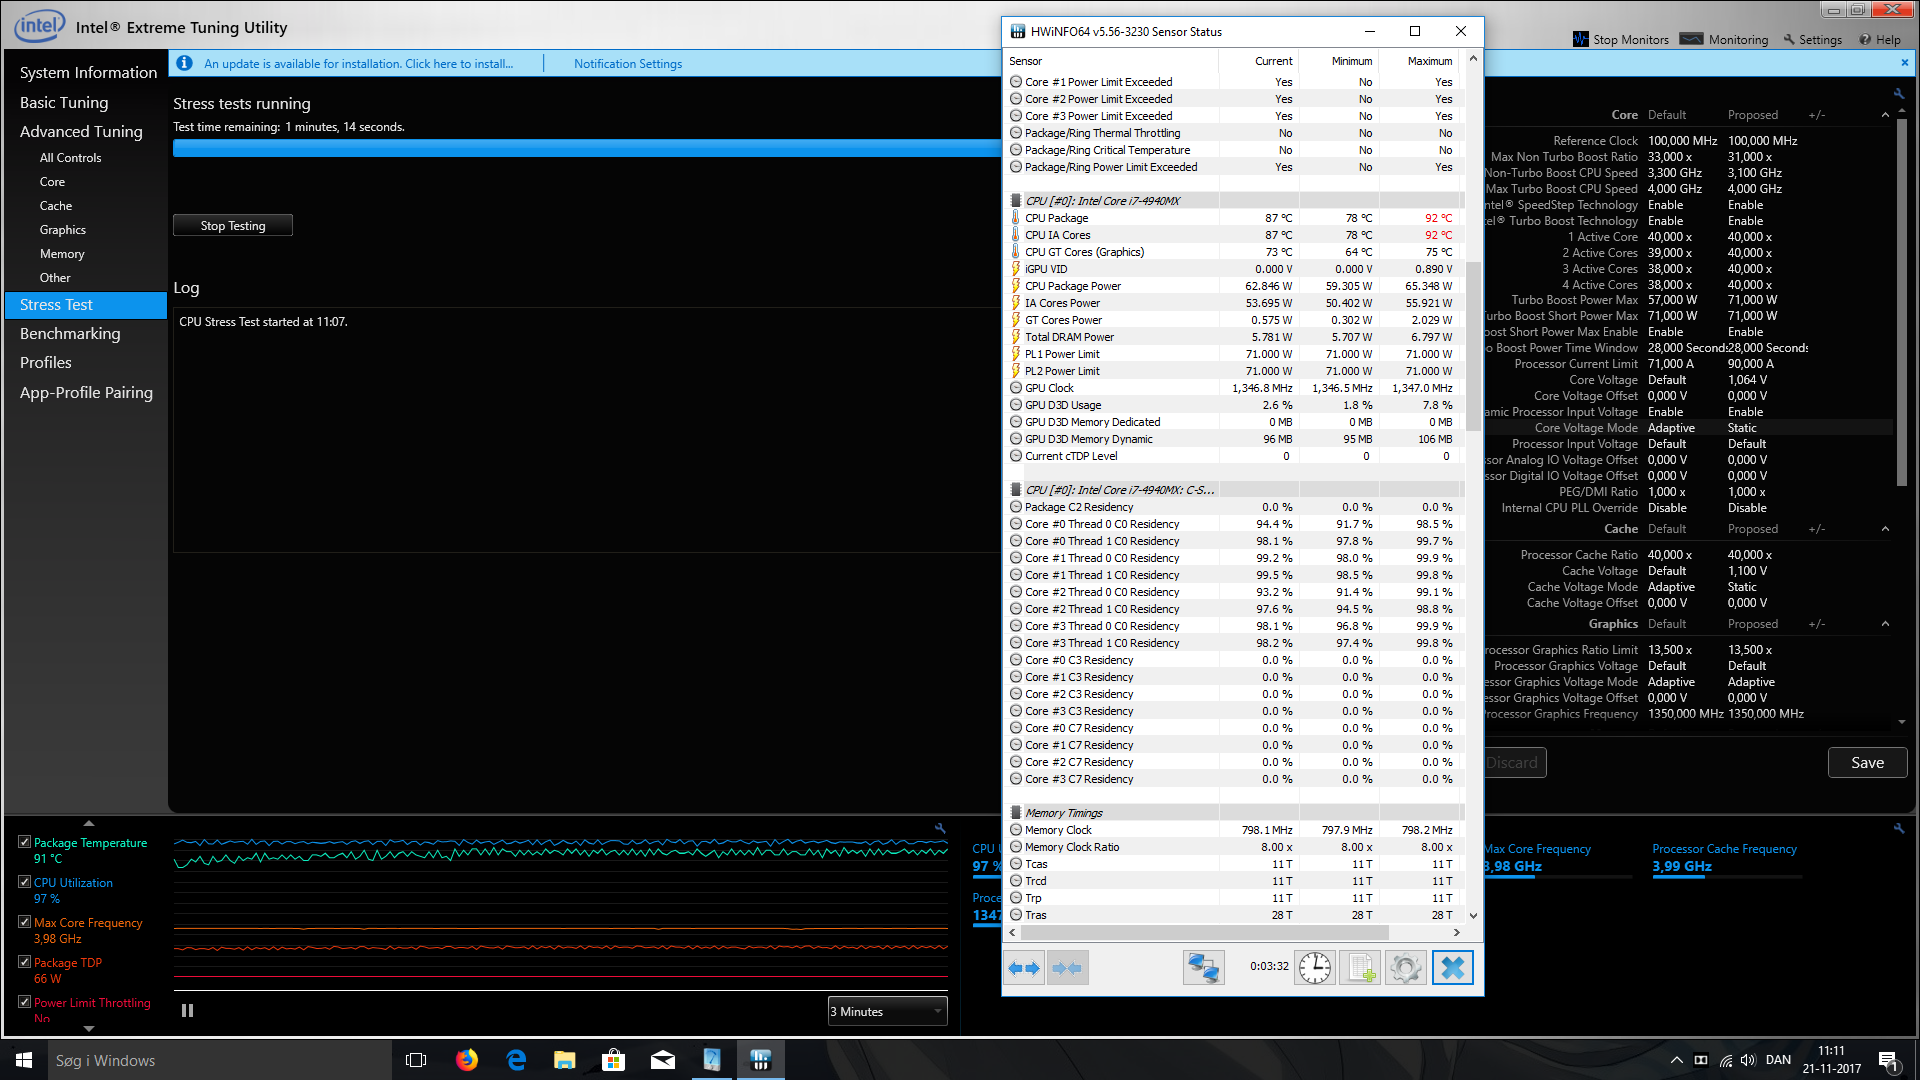Click the Windows search box
Image resolution: width=1920 pixels, height=1080 pixels.
(219, 1060)
